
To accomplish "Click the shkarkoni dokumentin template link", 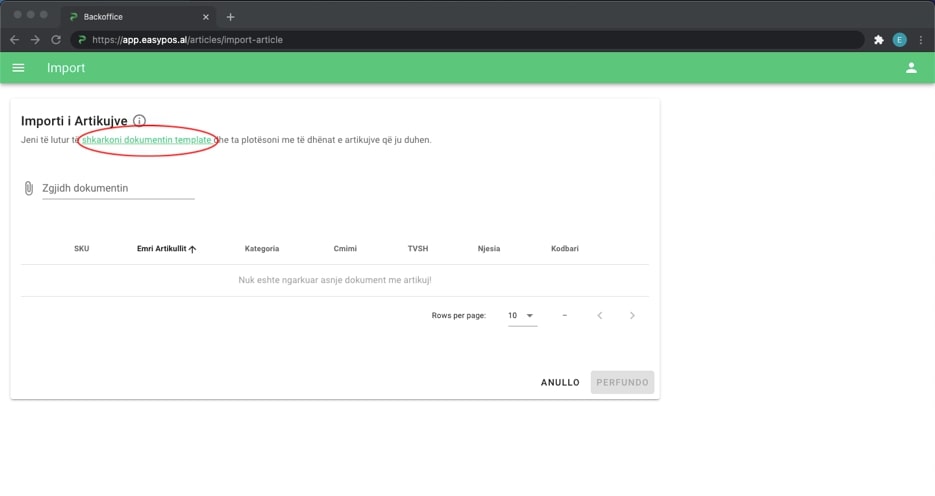I will click(146, 140).
